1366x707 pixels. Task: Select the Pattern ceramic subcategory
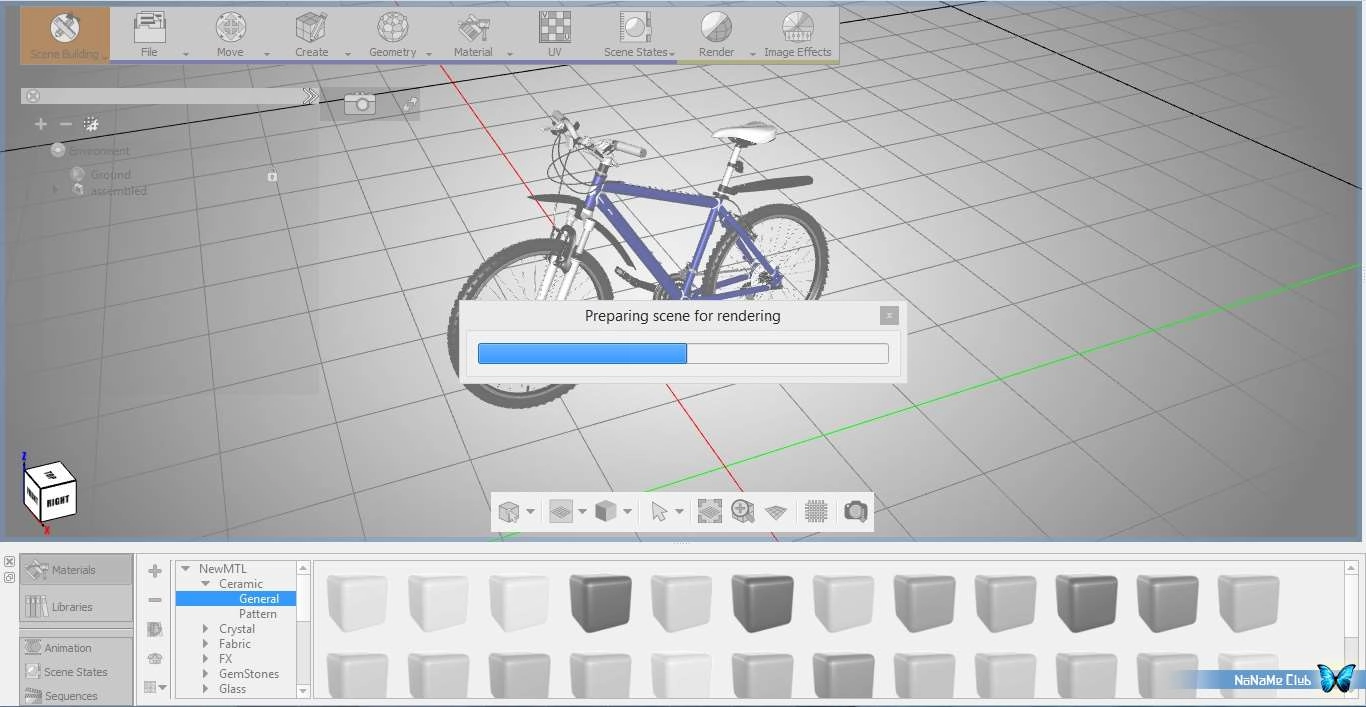point(258,614)
